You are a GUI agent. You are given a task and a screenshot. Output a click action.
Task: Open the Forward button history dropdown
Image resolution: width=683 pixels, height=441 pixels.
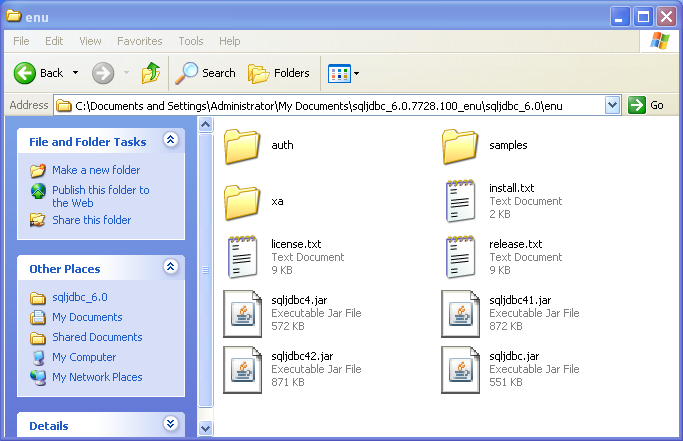[126, 73]
